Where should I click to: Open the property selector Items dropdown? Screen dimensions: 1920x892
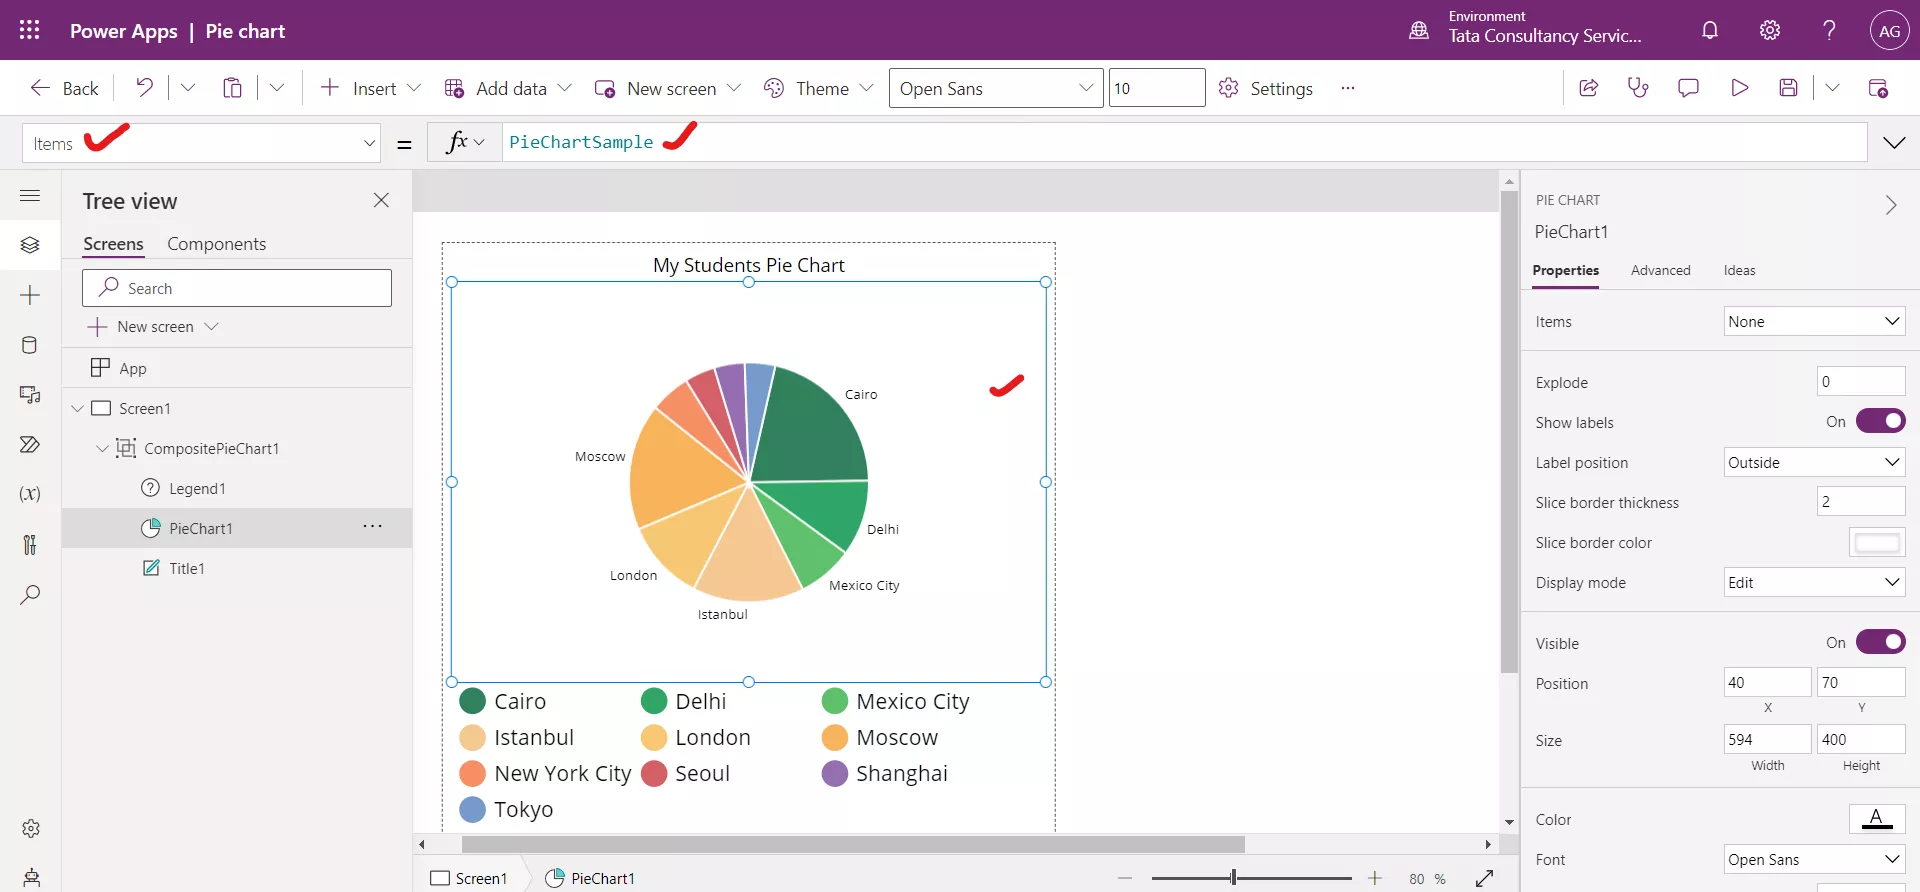[x=201, y=143]
